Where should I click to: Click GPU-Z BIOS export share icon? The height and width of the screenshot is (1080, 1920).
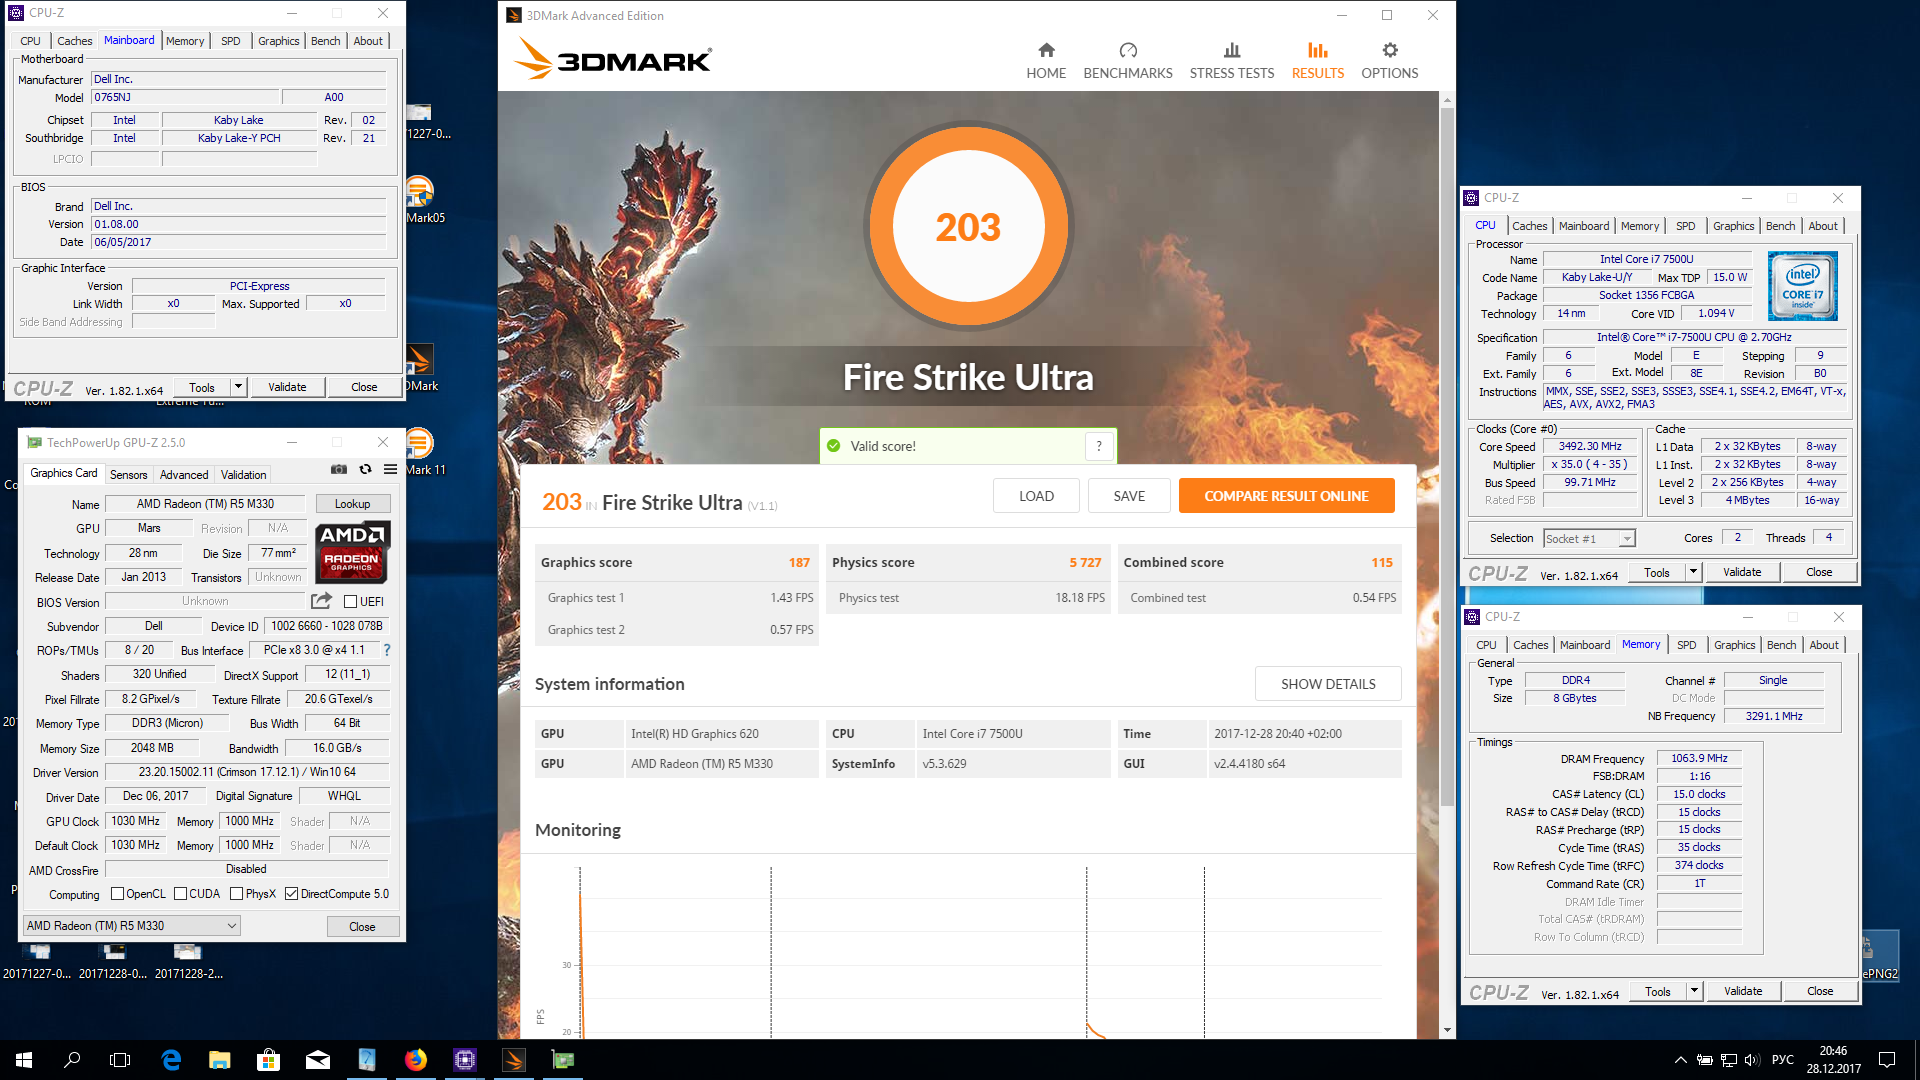[x=321, y=601]
